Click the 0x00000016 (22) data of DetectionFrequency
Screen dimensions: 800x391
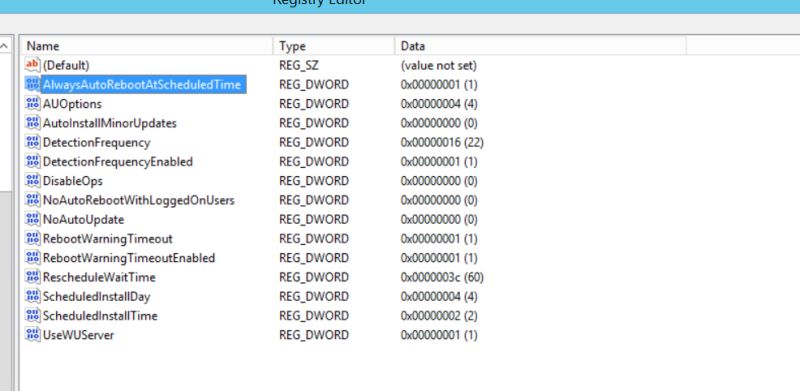click(442, 142)
